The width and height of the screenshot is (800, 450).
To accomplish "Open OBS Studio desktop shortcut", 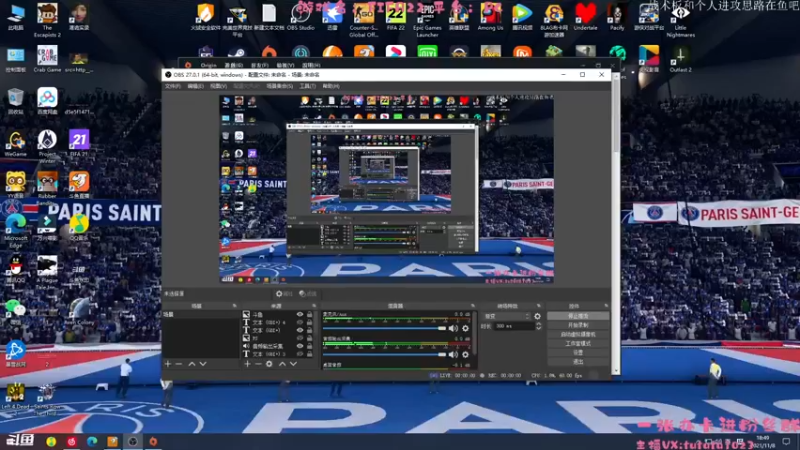I will [x=301, y=17].
